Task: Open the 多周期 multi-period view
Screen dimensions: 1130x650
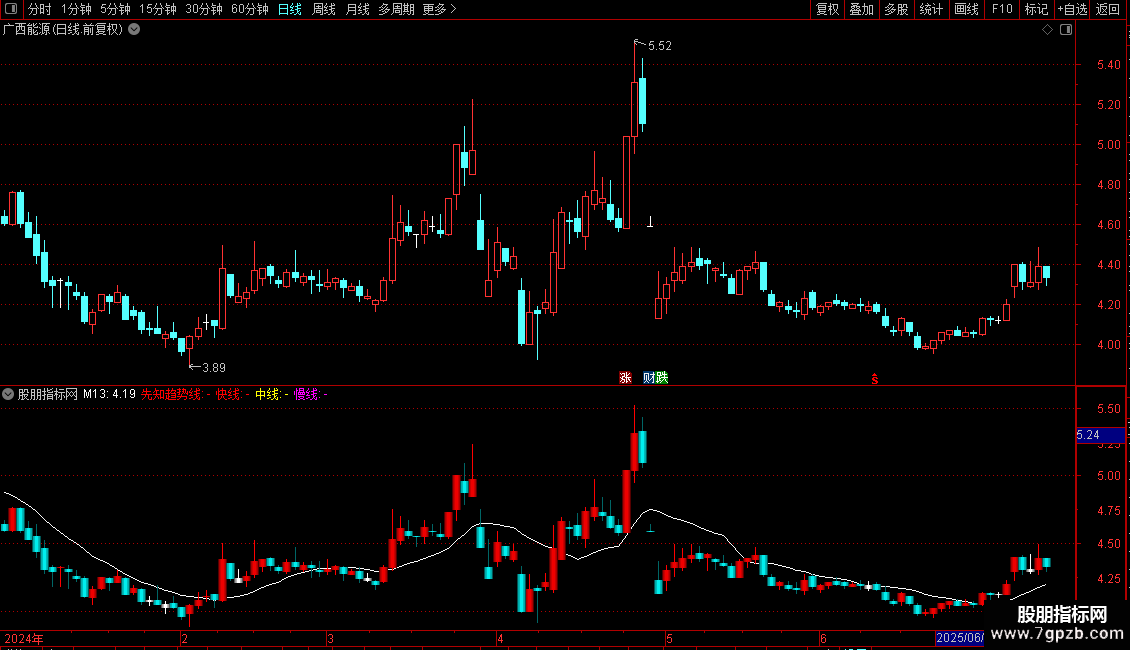Action: pyautogui.click(x=396, y=9)
